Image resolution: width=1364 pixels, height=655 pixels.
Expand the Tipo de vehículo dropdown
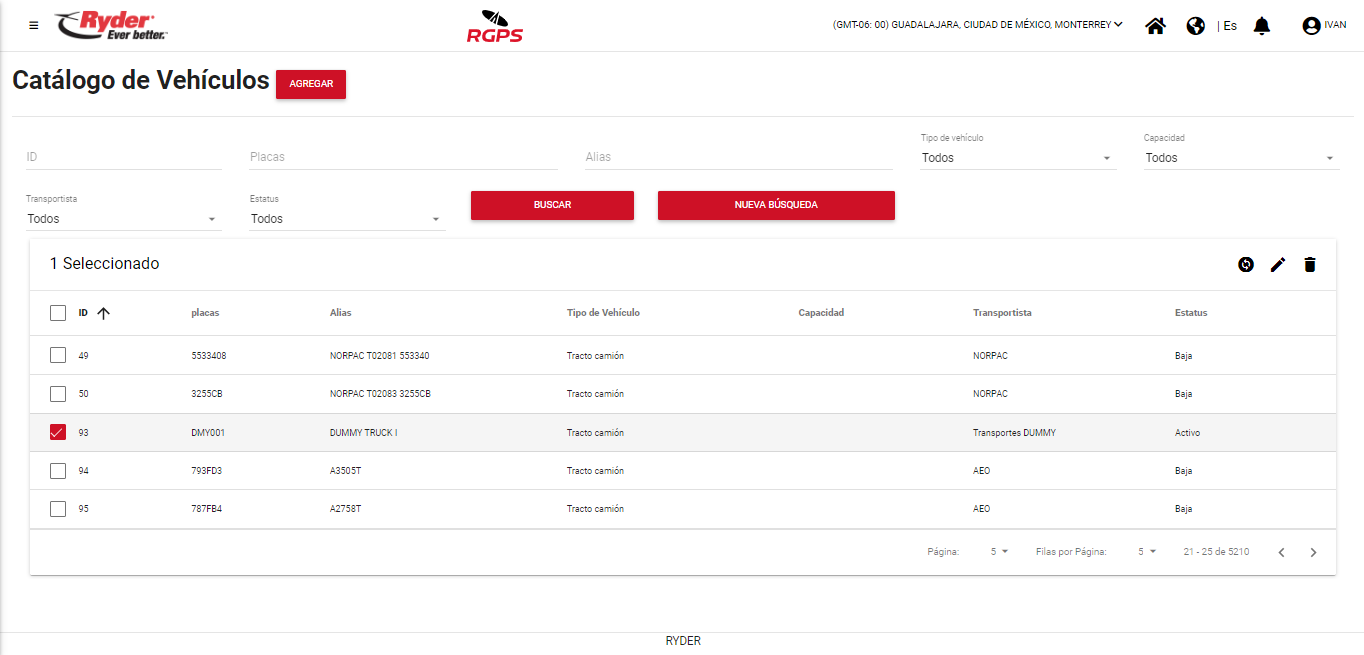(x=1017, y=158)
